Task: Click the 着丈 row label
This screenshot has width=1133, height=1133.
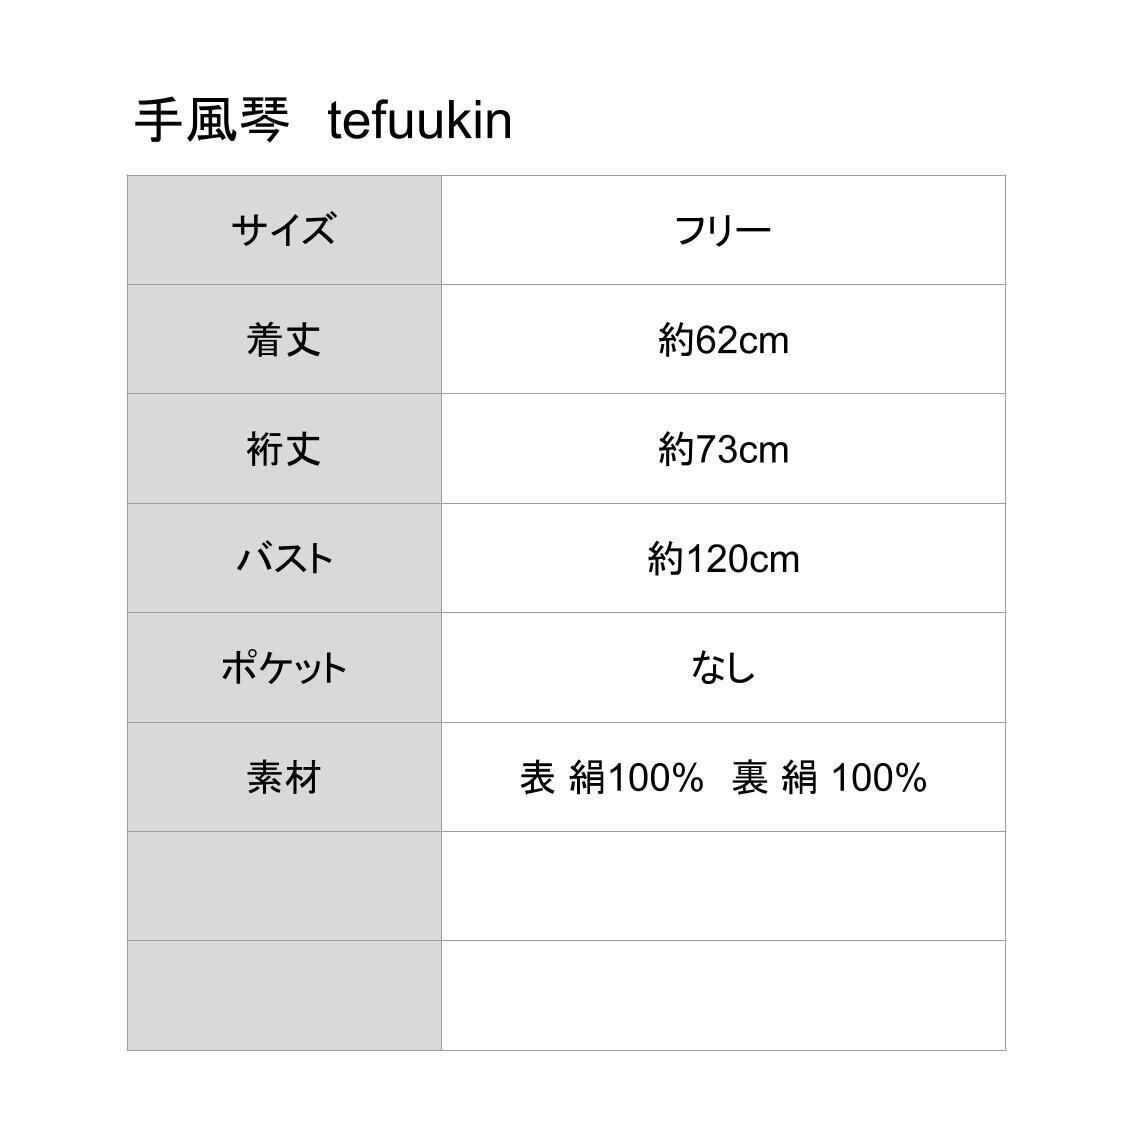Action: click(284, 340)
